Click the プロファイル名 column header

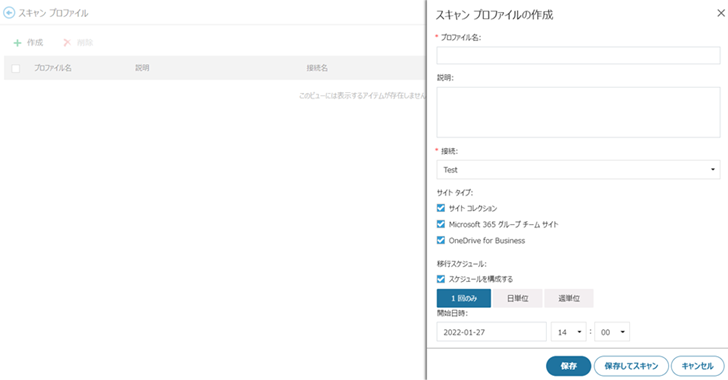[52, 68]
